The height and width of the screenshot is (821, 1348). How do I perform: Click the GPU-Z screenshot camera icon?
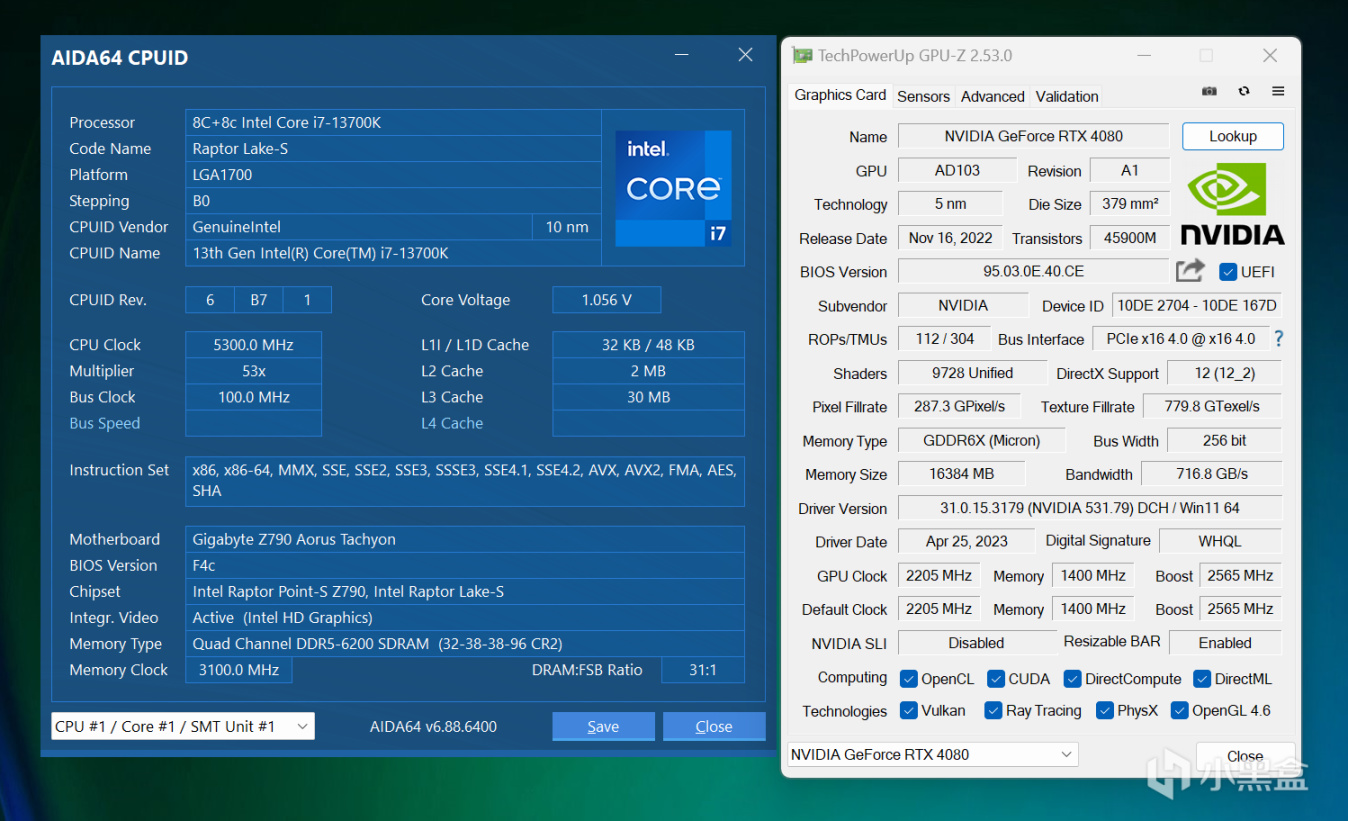tap(1209, 91)
